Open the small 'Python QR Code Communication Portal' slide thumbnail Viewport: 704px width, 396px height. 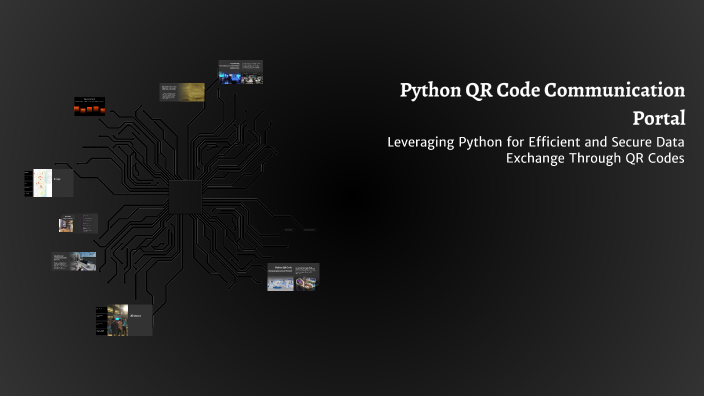pos(293,277)
